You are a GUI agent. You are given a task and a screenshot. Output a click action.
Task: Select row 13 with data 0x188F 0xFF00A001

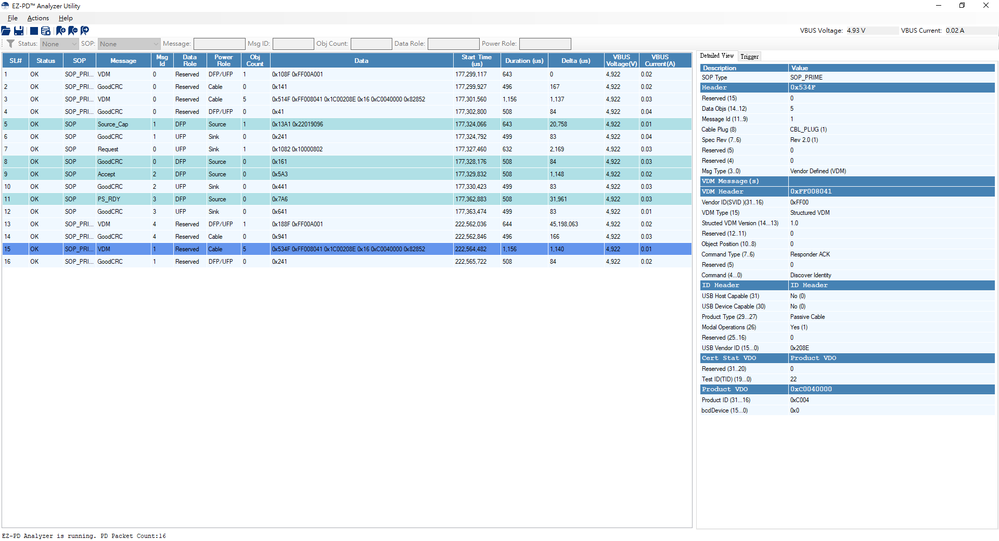coord(347,224)
